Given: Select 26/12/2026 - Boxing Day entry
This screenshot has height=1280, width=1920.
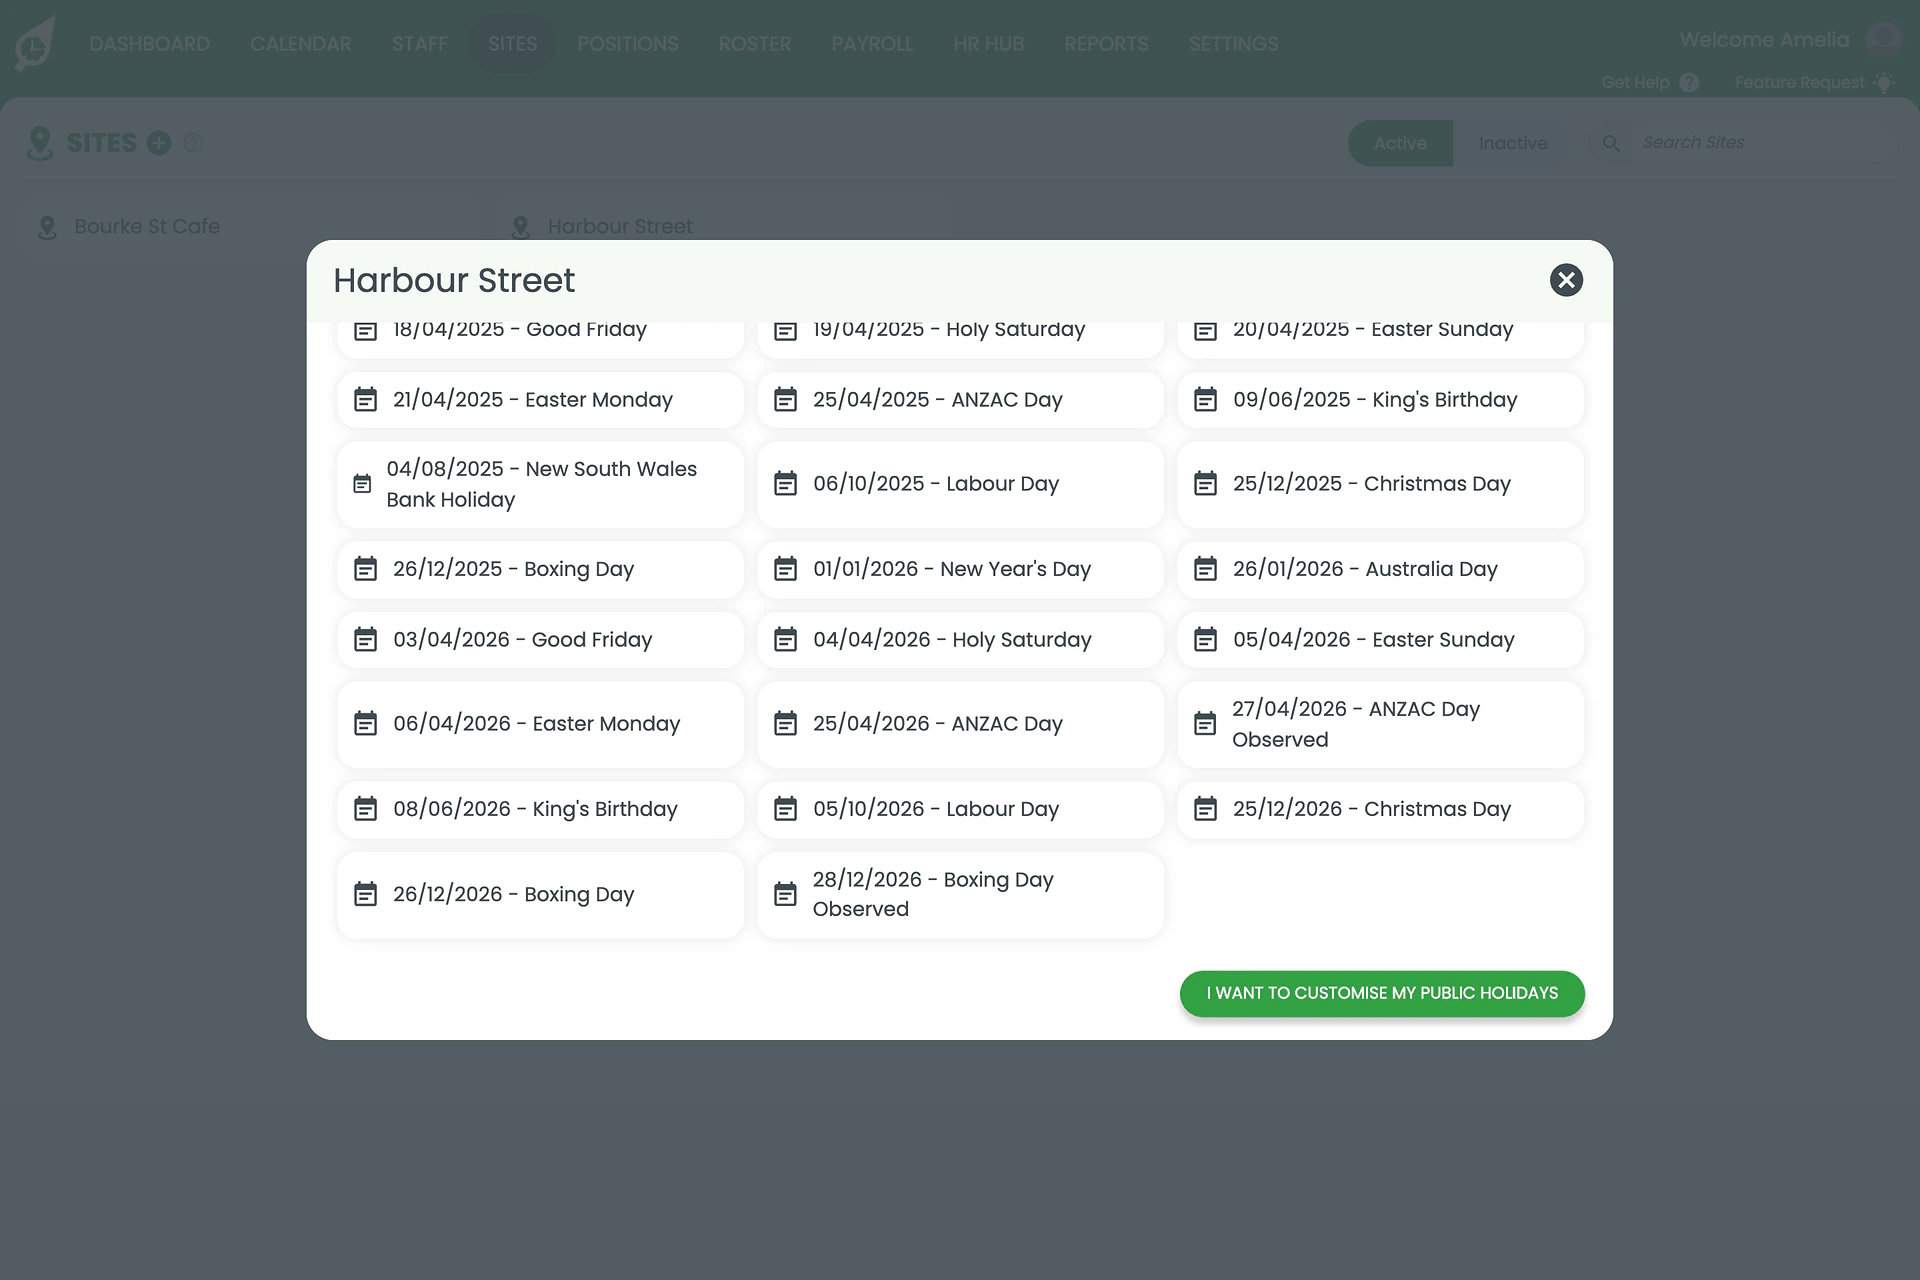Looking at the screenshot, I should (x=540, y=894).
